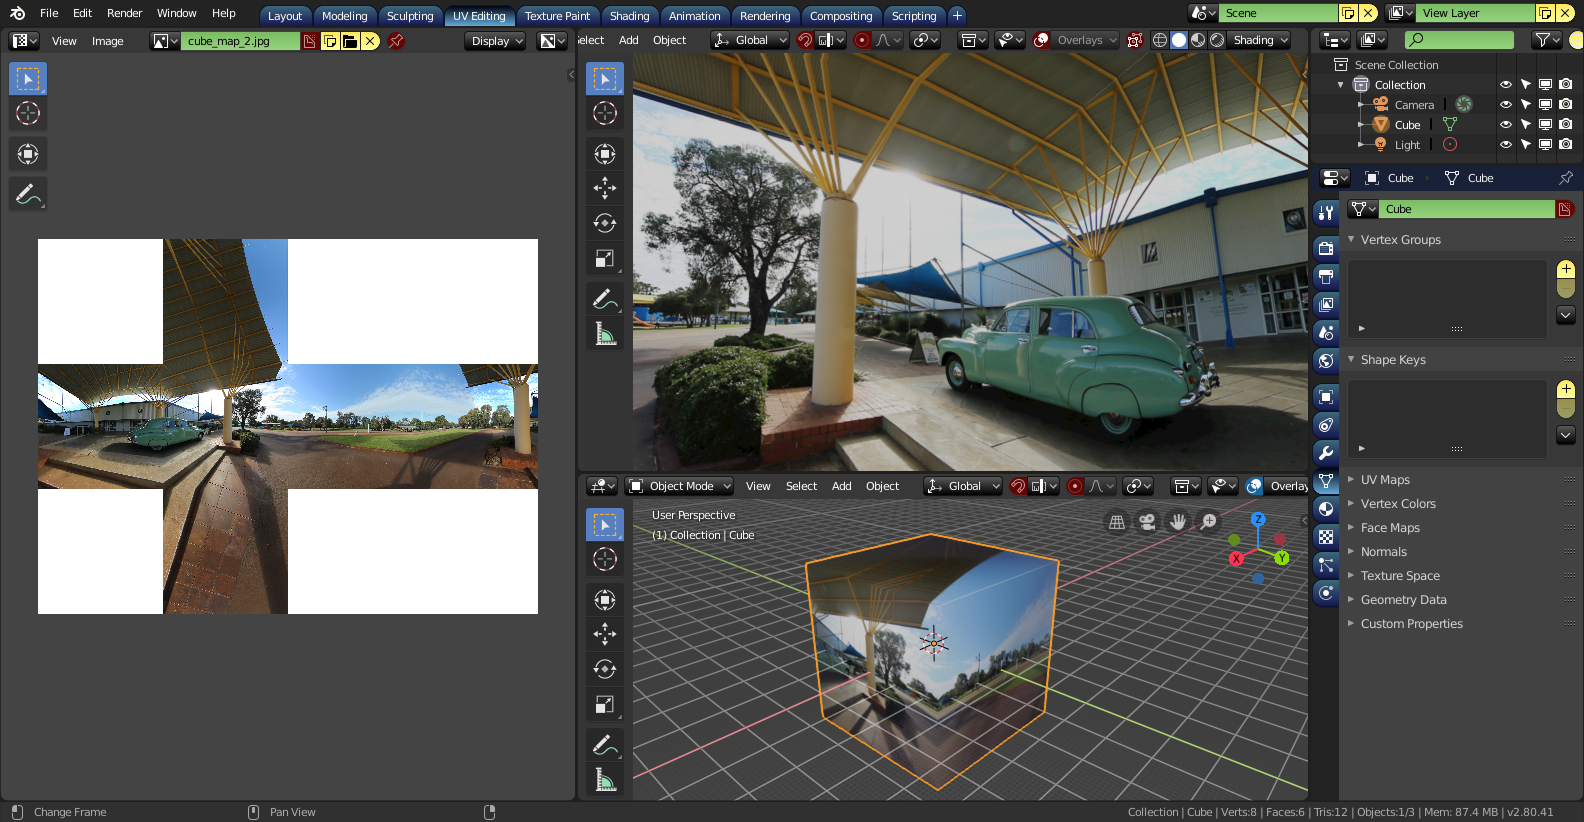This screenshot has height=822, width=1584.
Task: Open the outliner filter funnel icon
Action: pyautogui.click(x=1546, y=40)
